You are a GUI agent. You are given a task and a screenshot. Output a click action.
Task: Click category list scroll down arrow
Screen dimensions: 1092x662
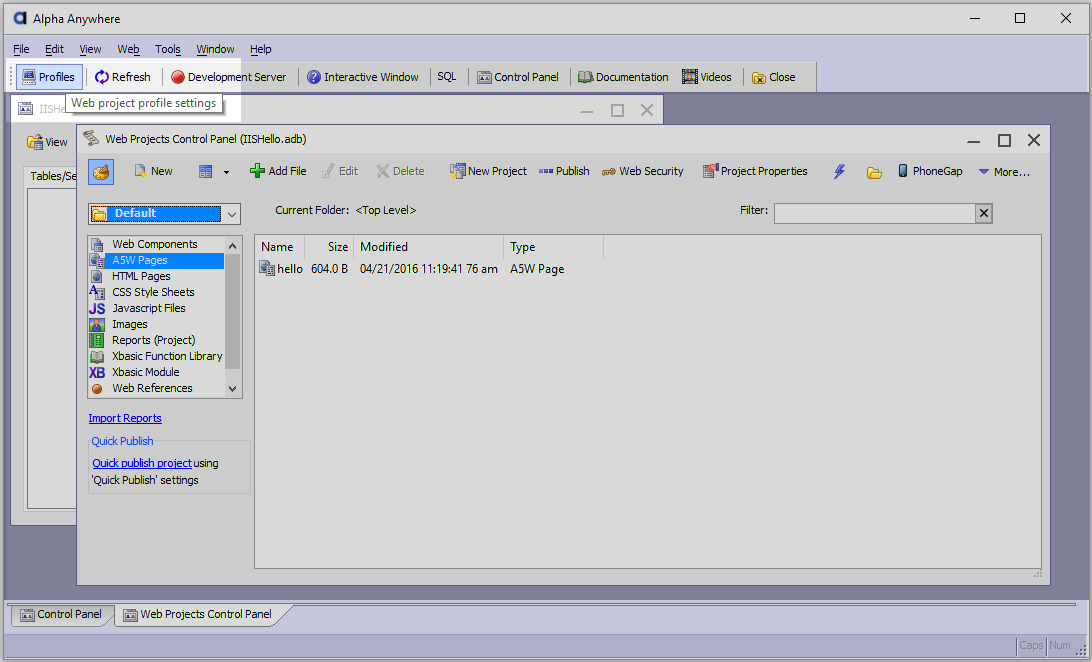[233, 389]
